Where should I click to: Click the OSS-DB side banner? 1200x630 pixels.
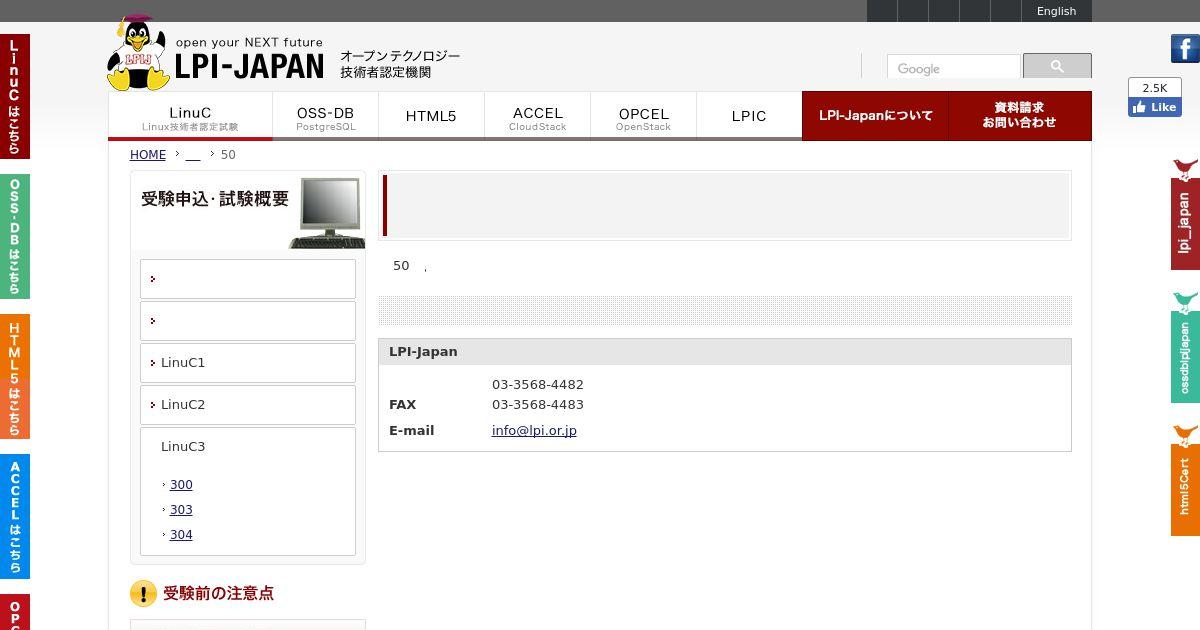tap(15, 236)
